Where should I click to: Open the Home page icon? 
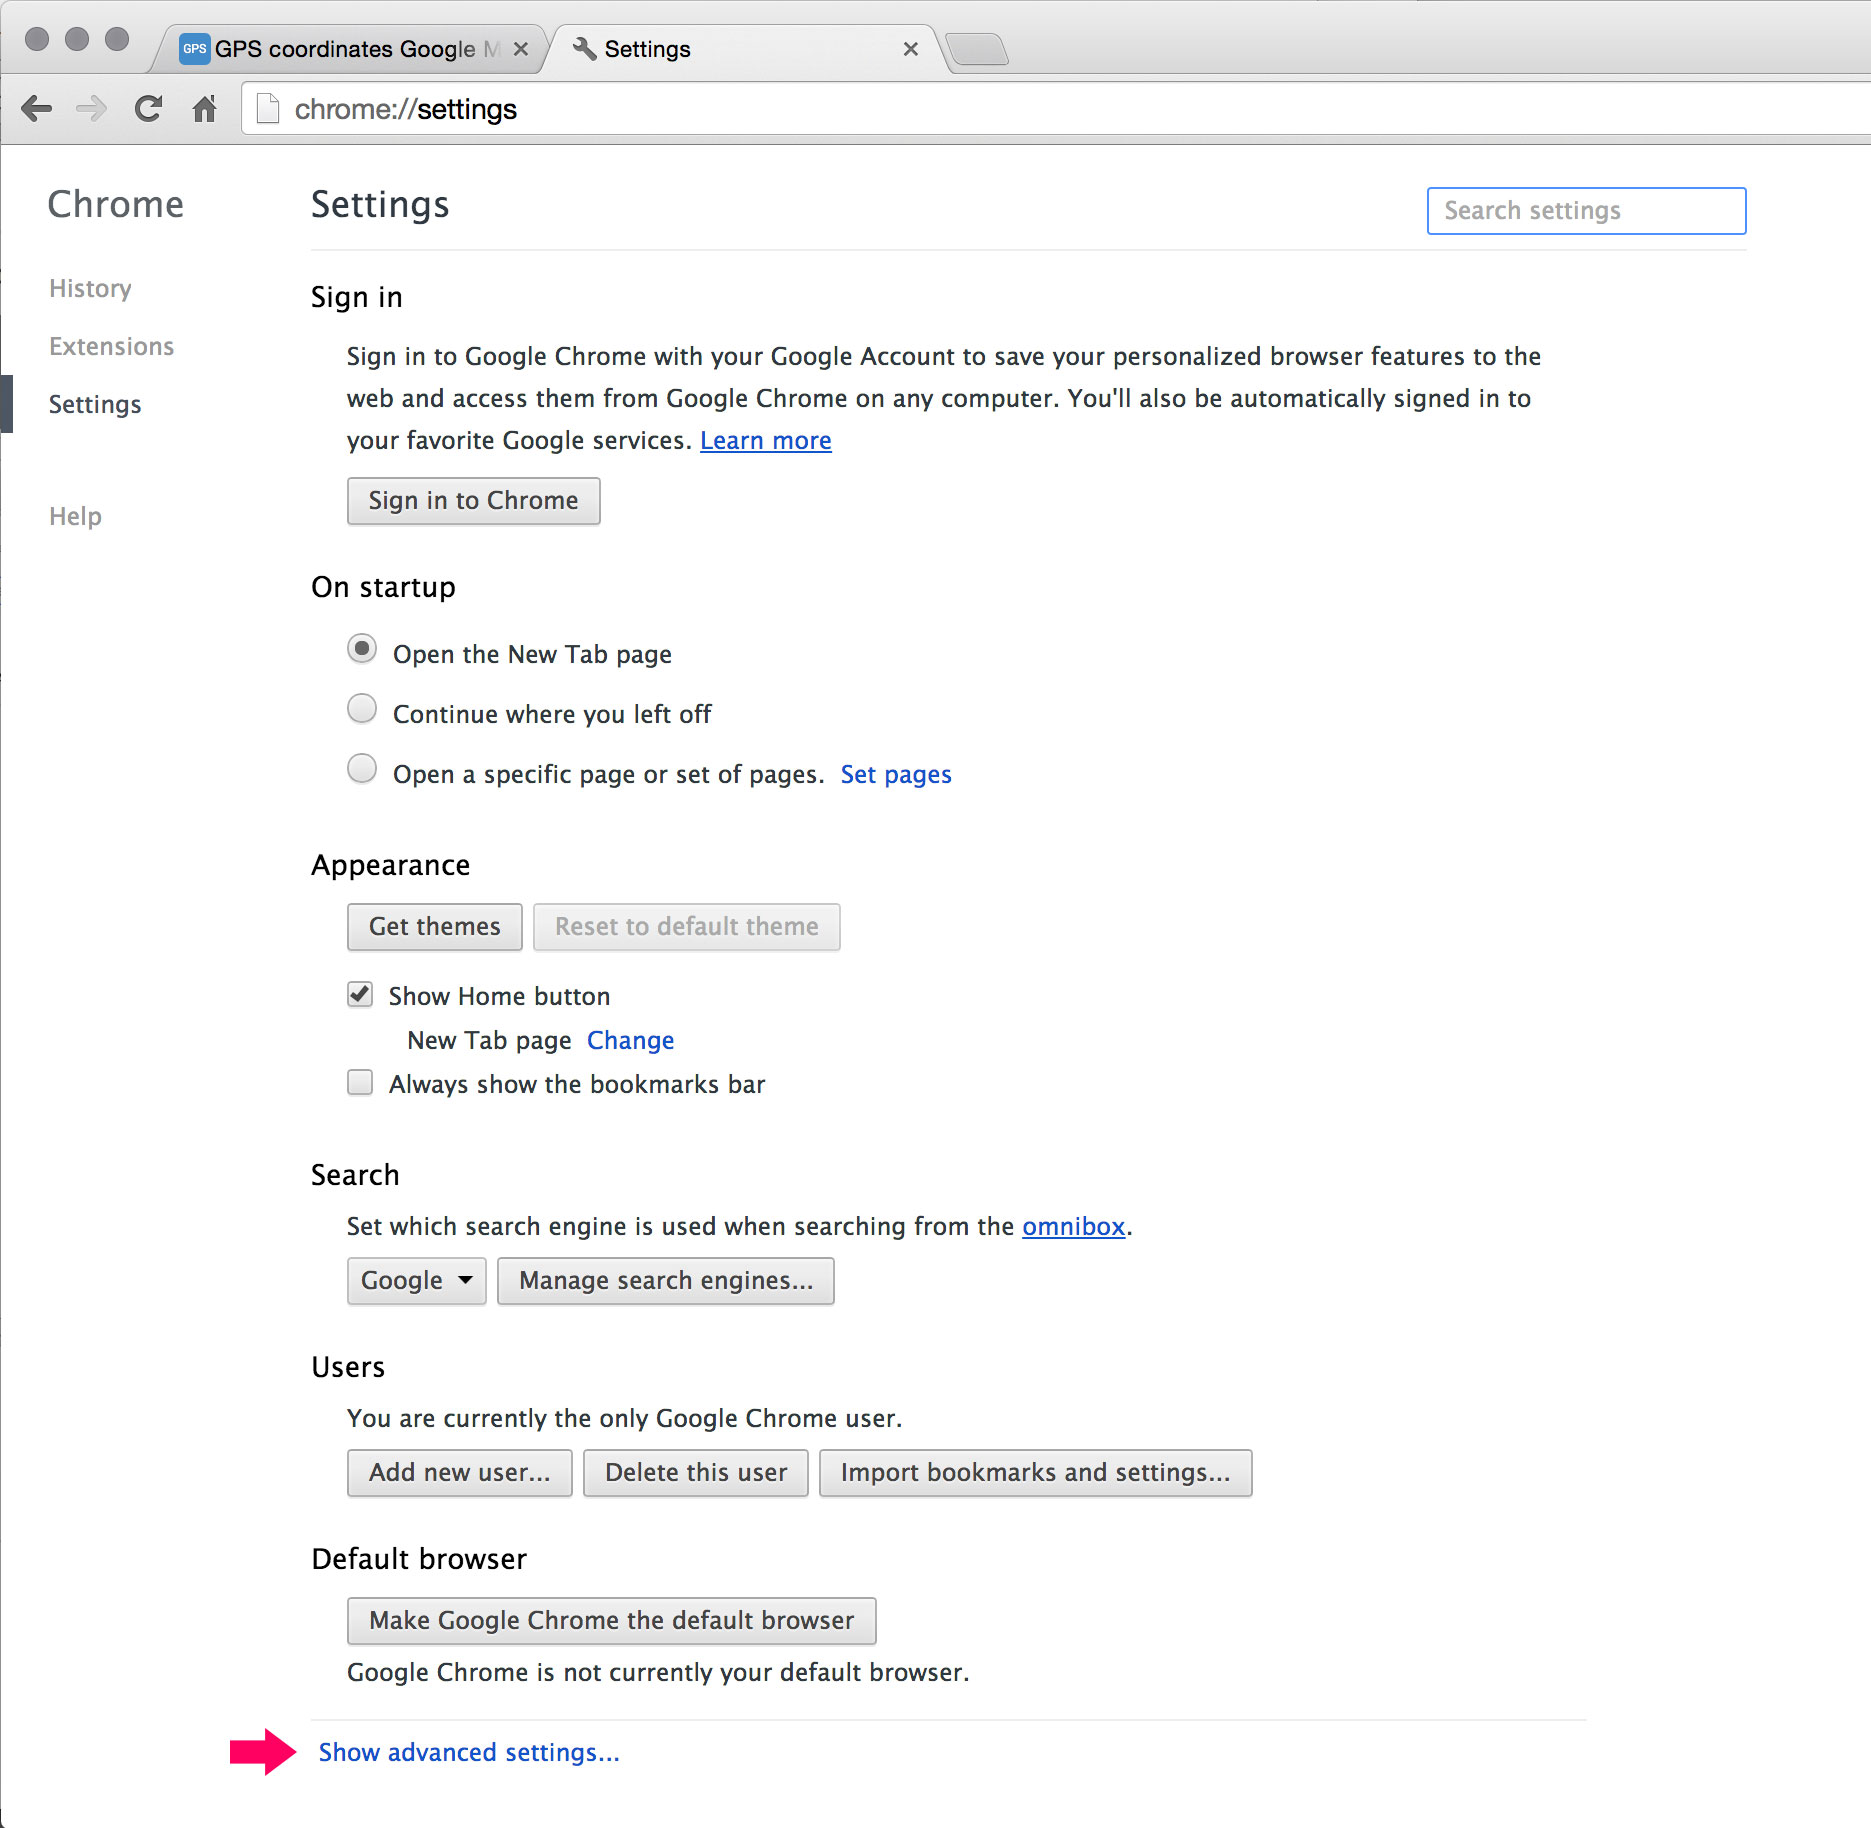click(x=204, y=108)
